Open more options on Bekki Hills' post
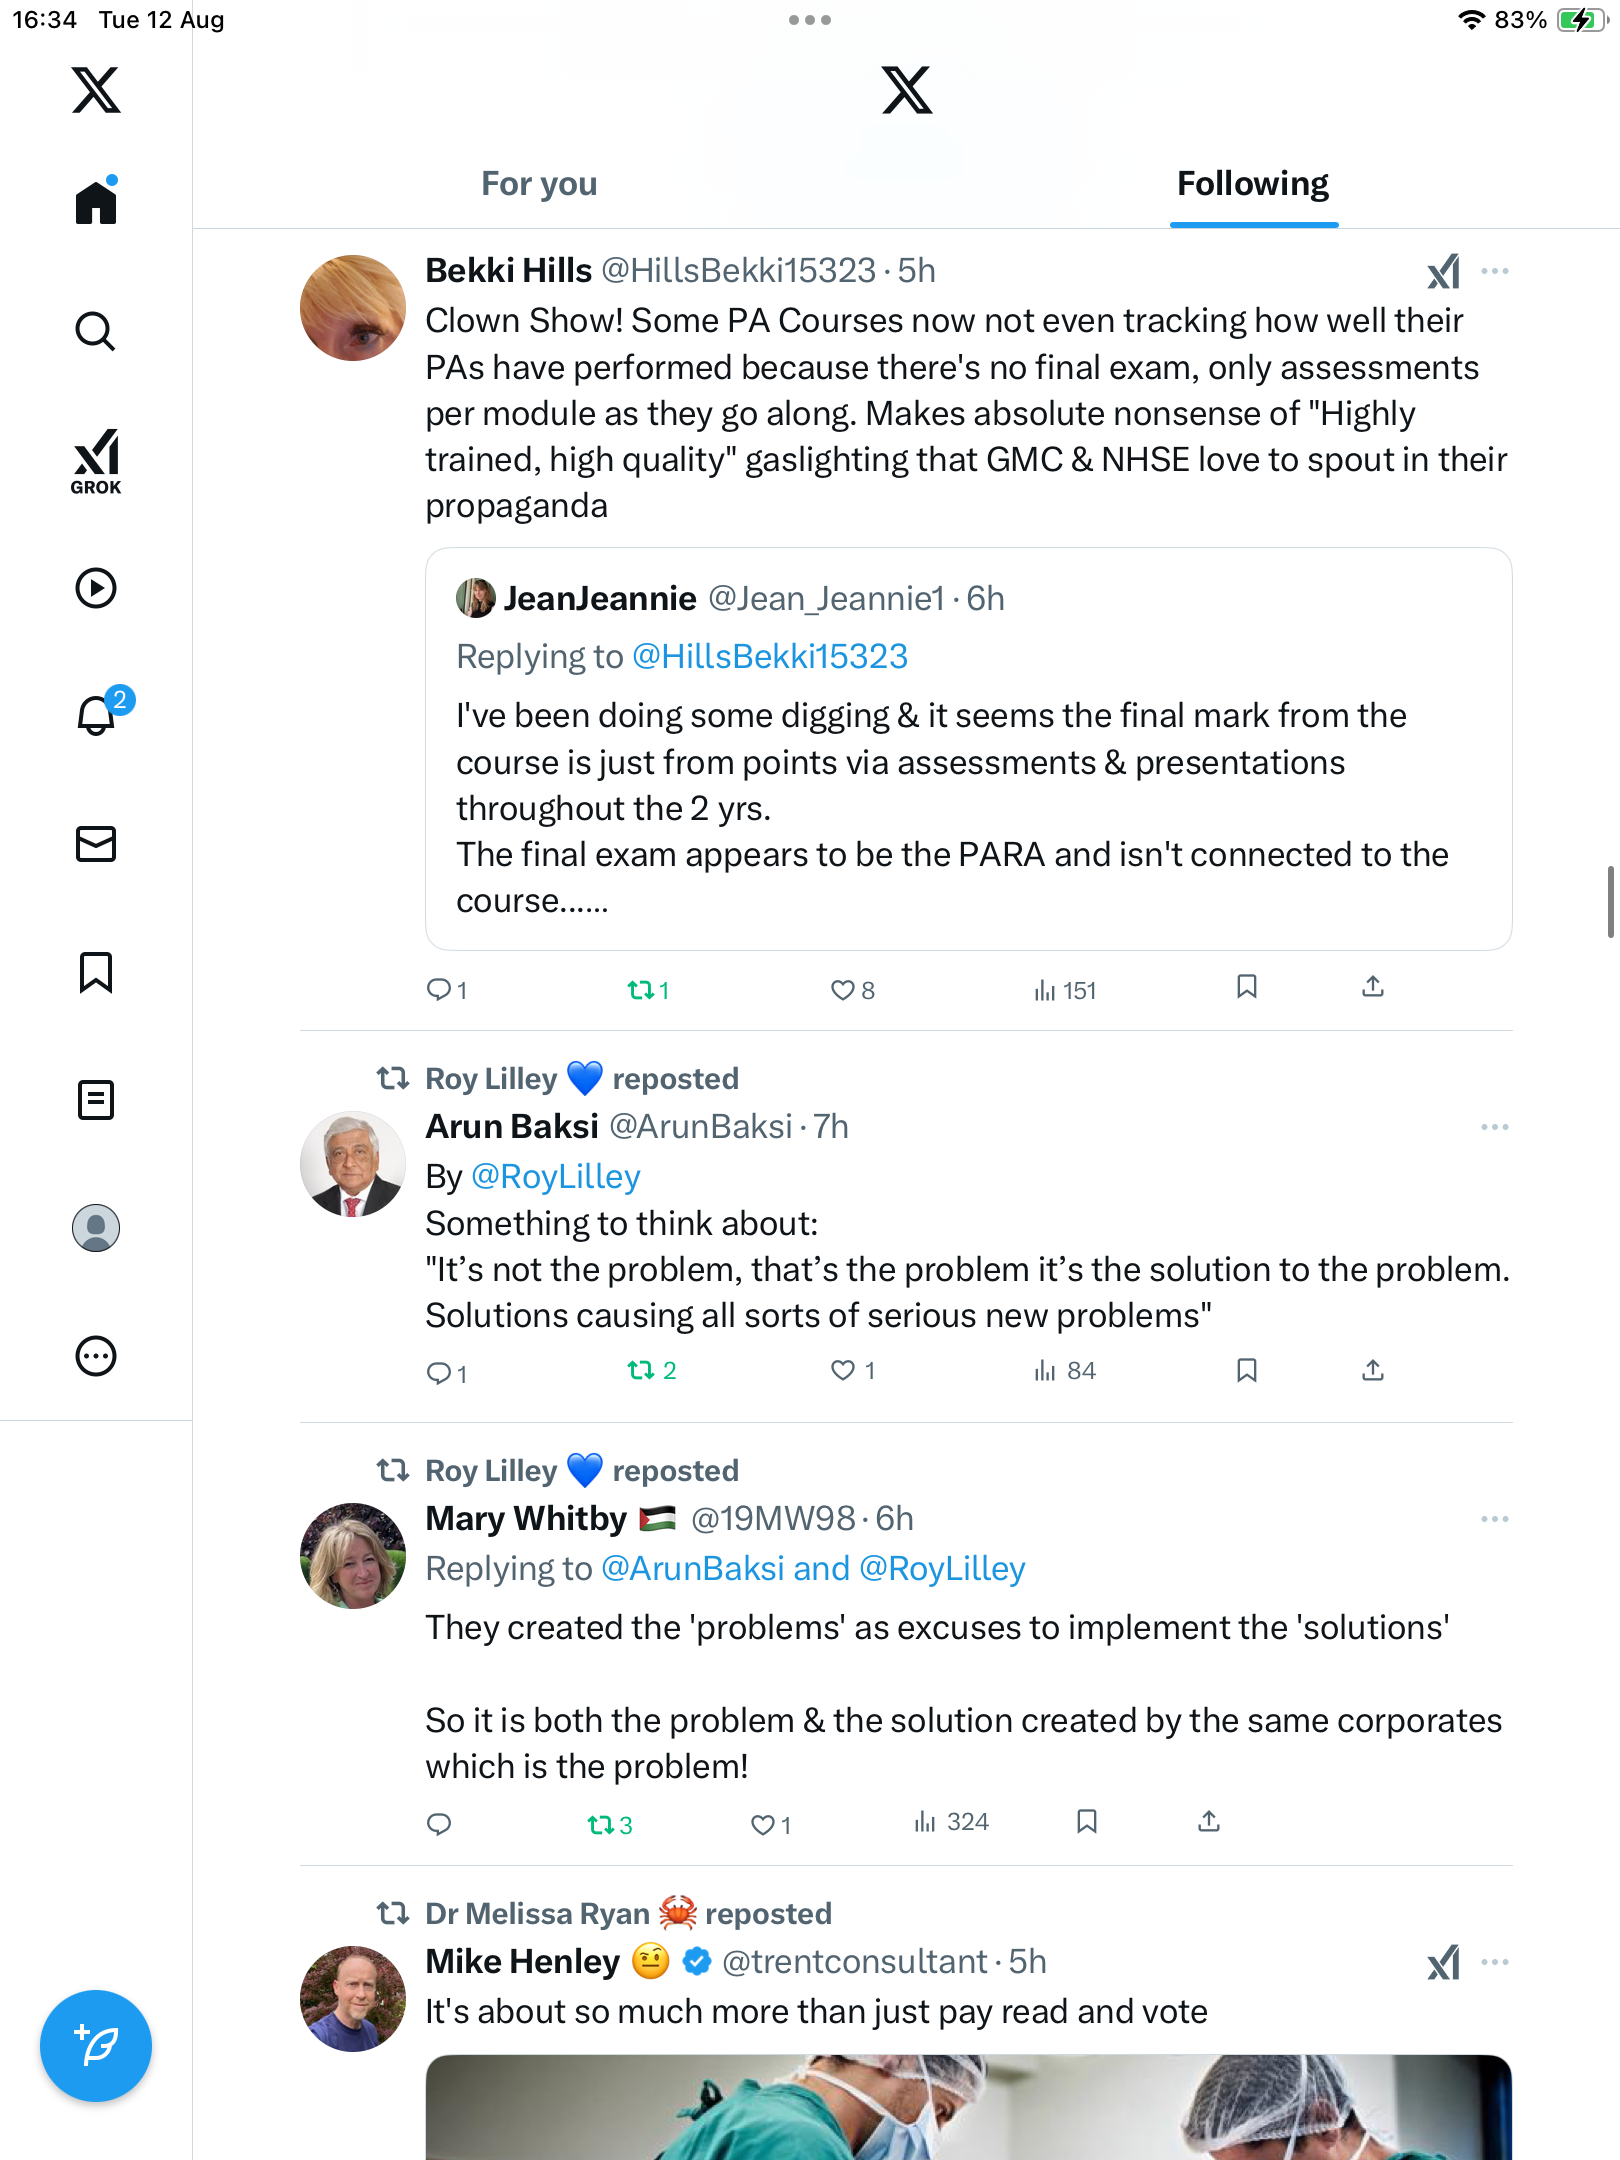This screenshot has width=1620, height=2160. [1495, 271]
